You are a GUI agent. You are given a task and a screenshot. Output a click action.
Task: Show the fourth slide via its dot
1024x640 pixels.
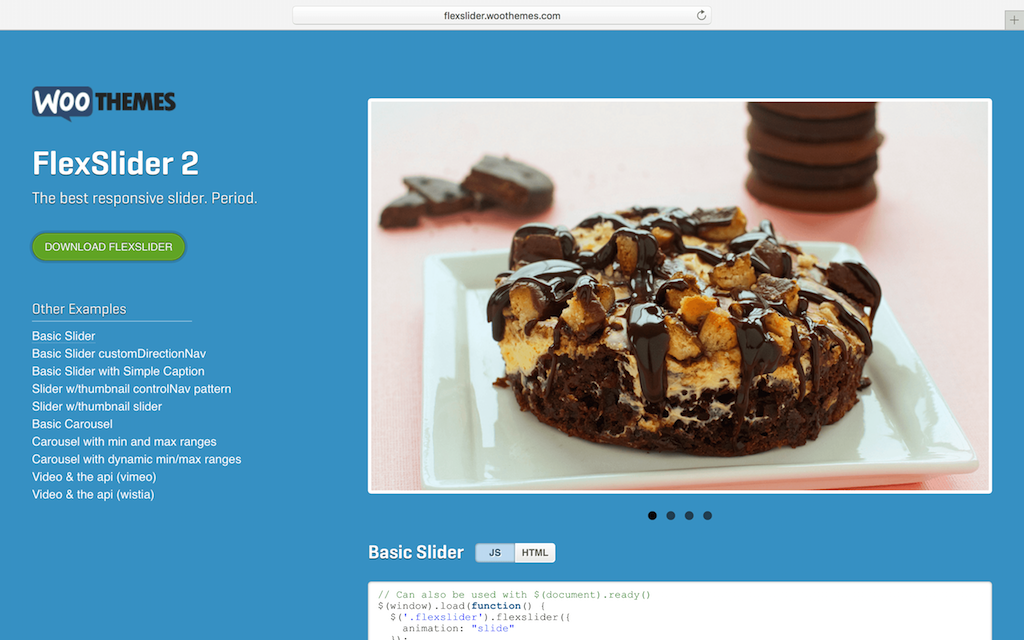pos(707,515)
